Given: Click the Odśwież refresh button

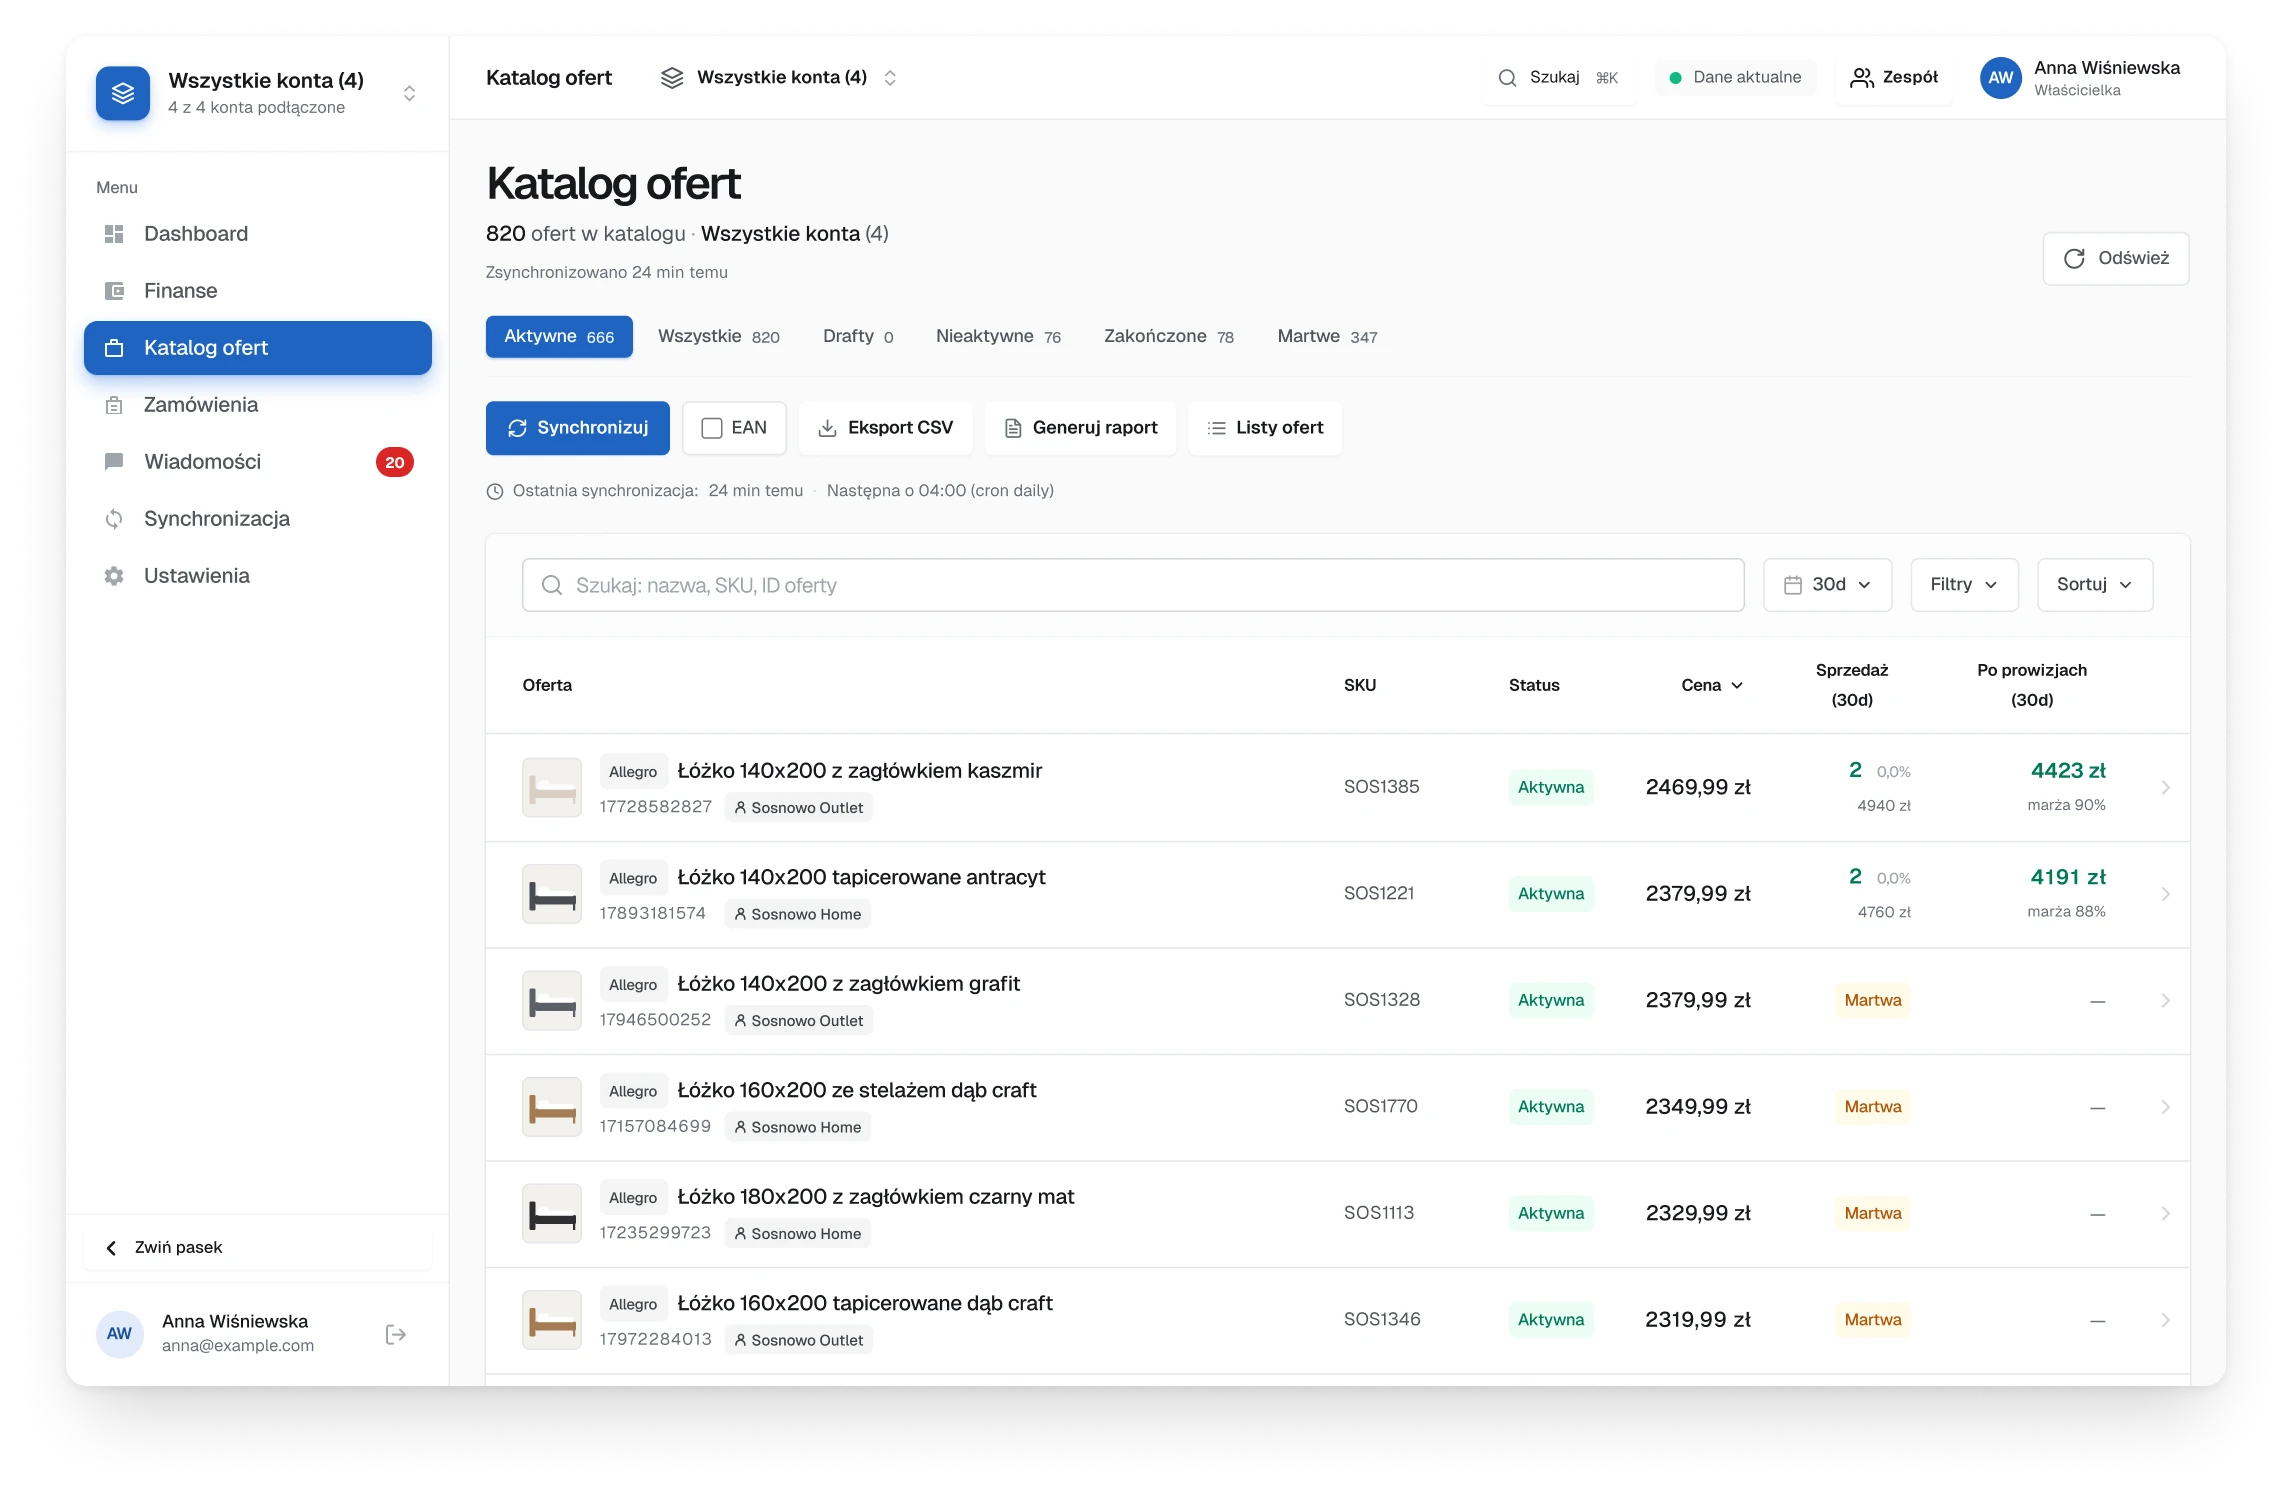Looking at the screenshot, I should [2116, 258].
